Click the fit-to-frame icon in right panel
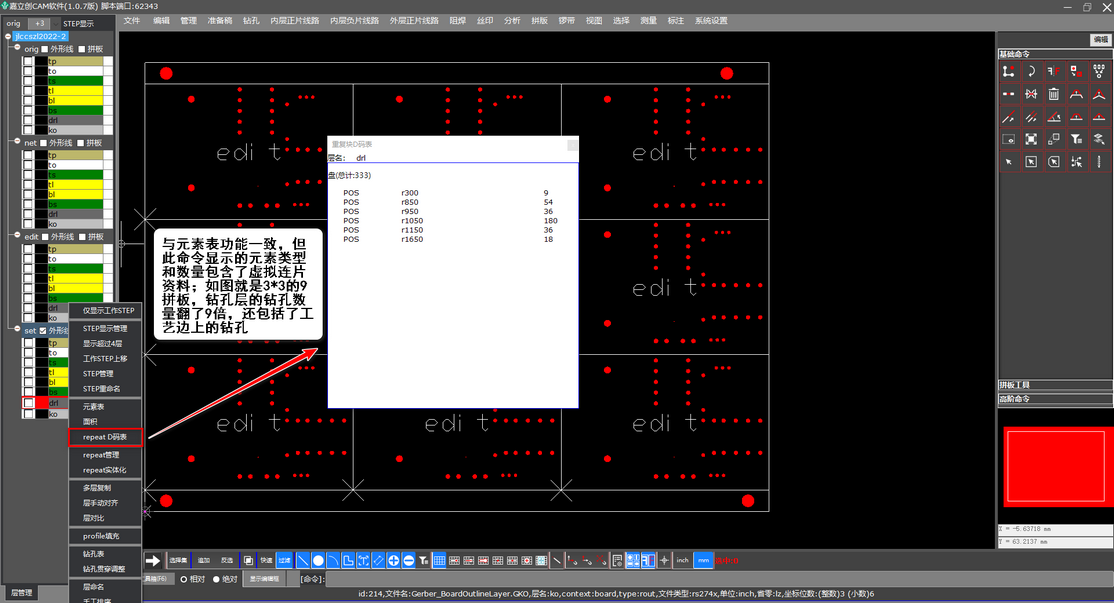The image size is (1114, 603). [x=1031, y=139]
